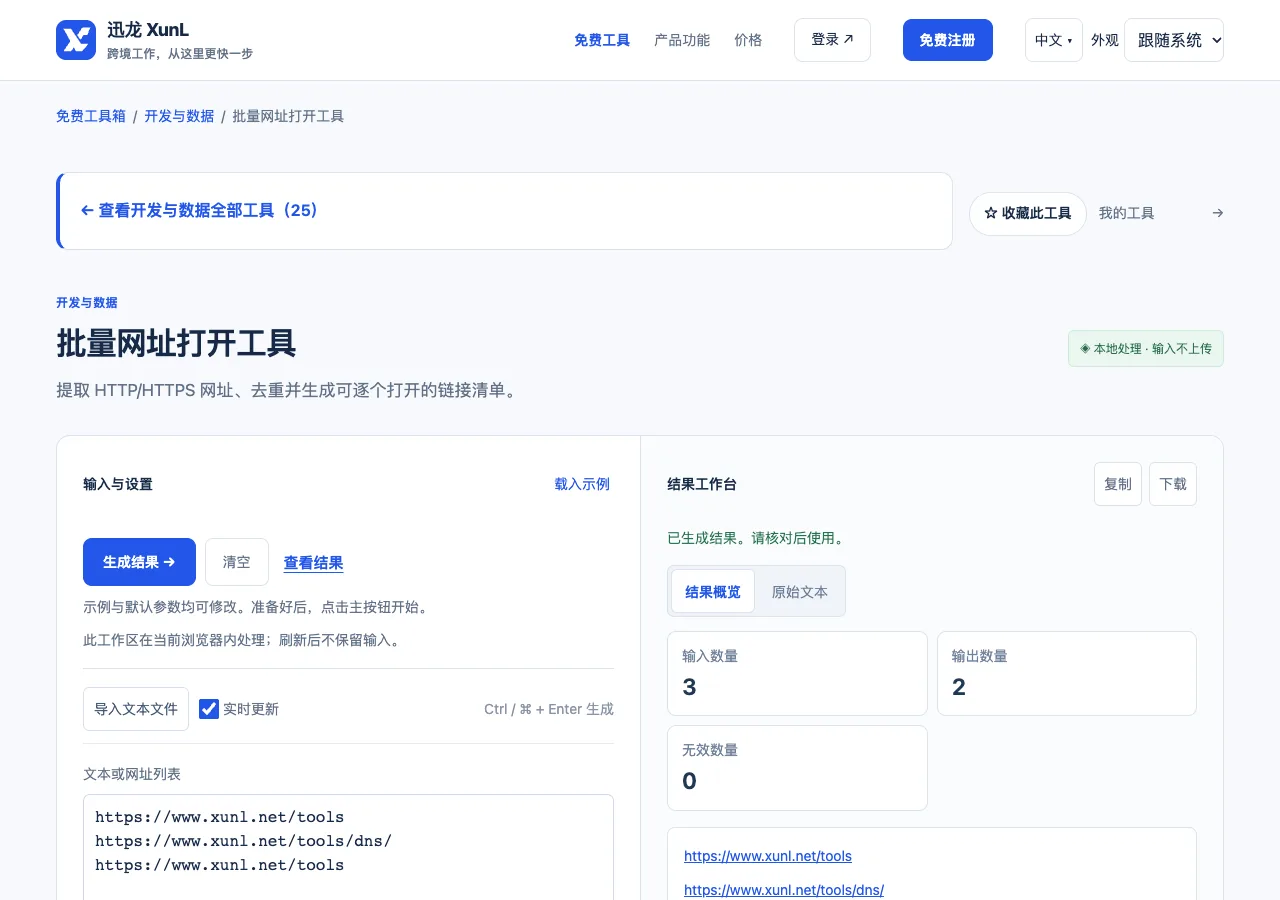Click the 下载 button
Image resolution: width=1280 pixels, height=900 pixels.
1173,484
